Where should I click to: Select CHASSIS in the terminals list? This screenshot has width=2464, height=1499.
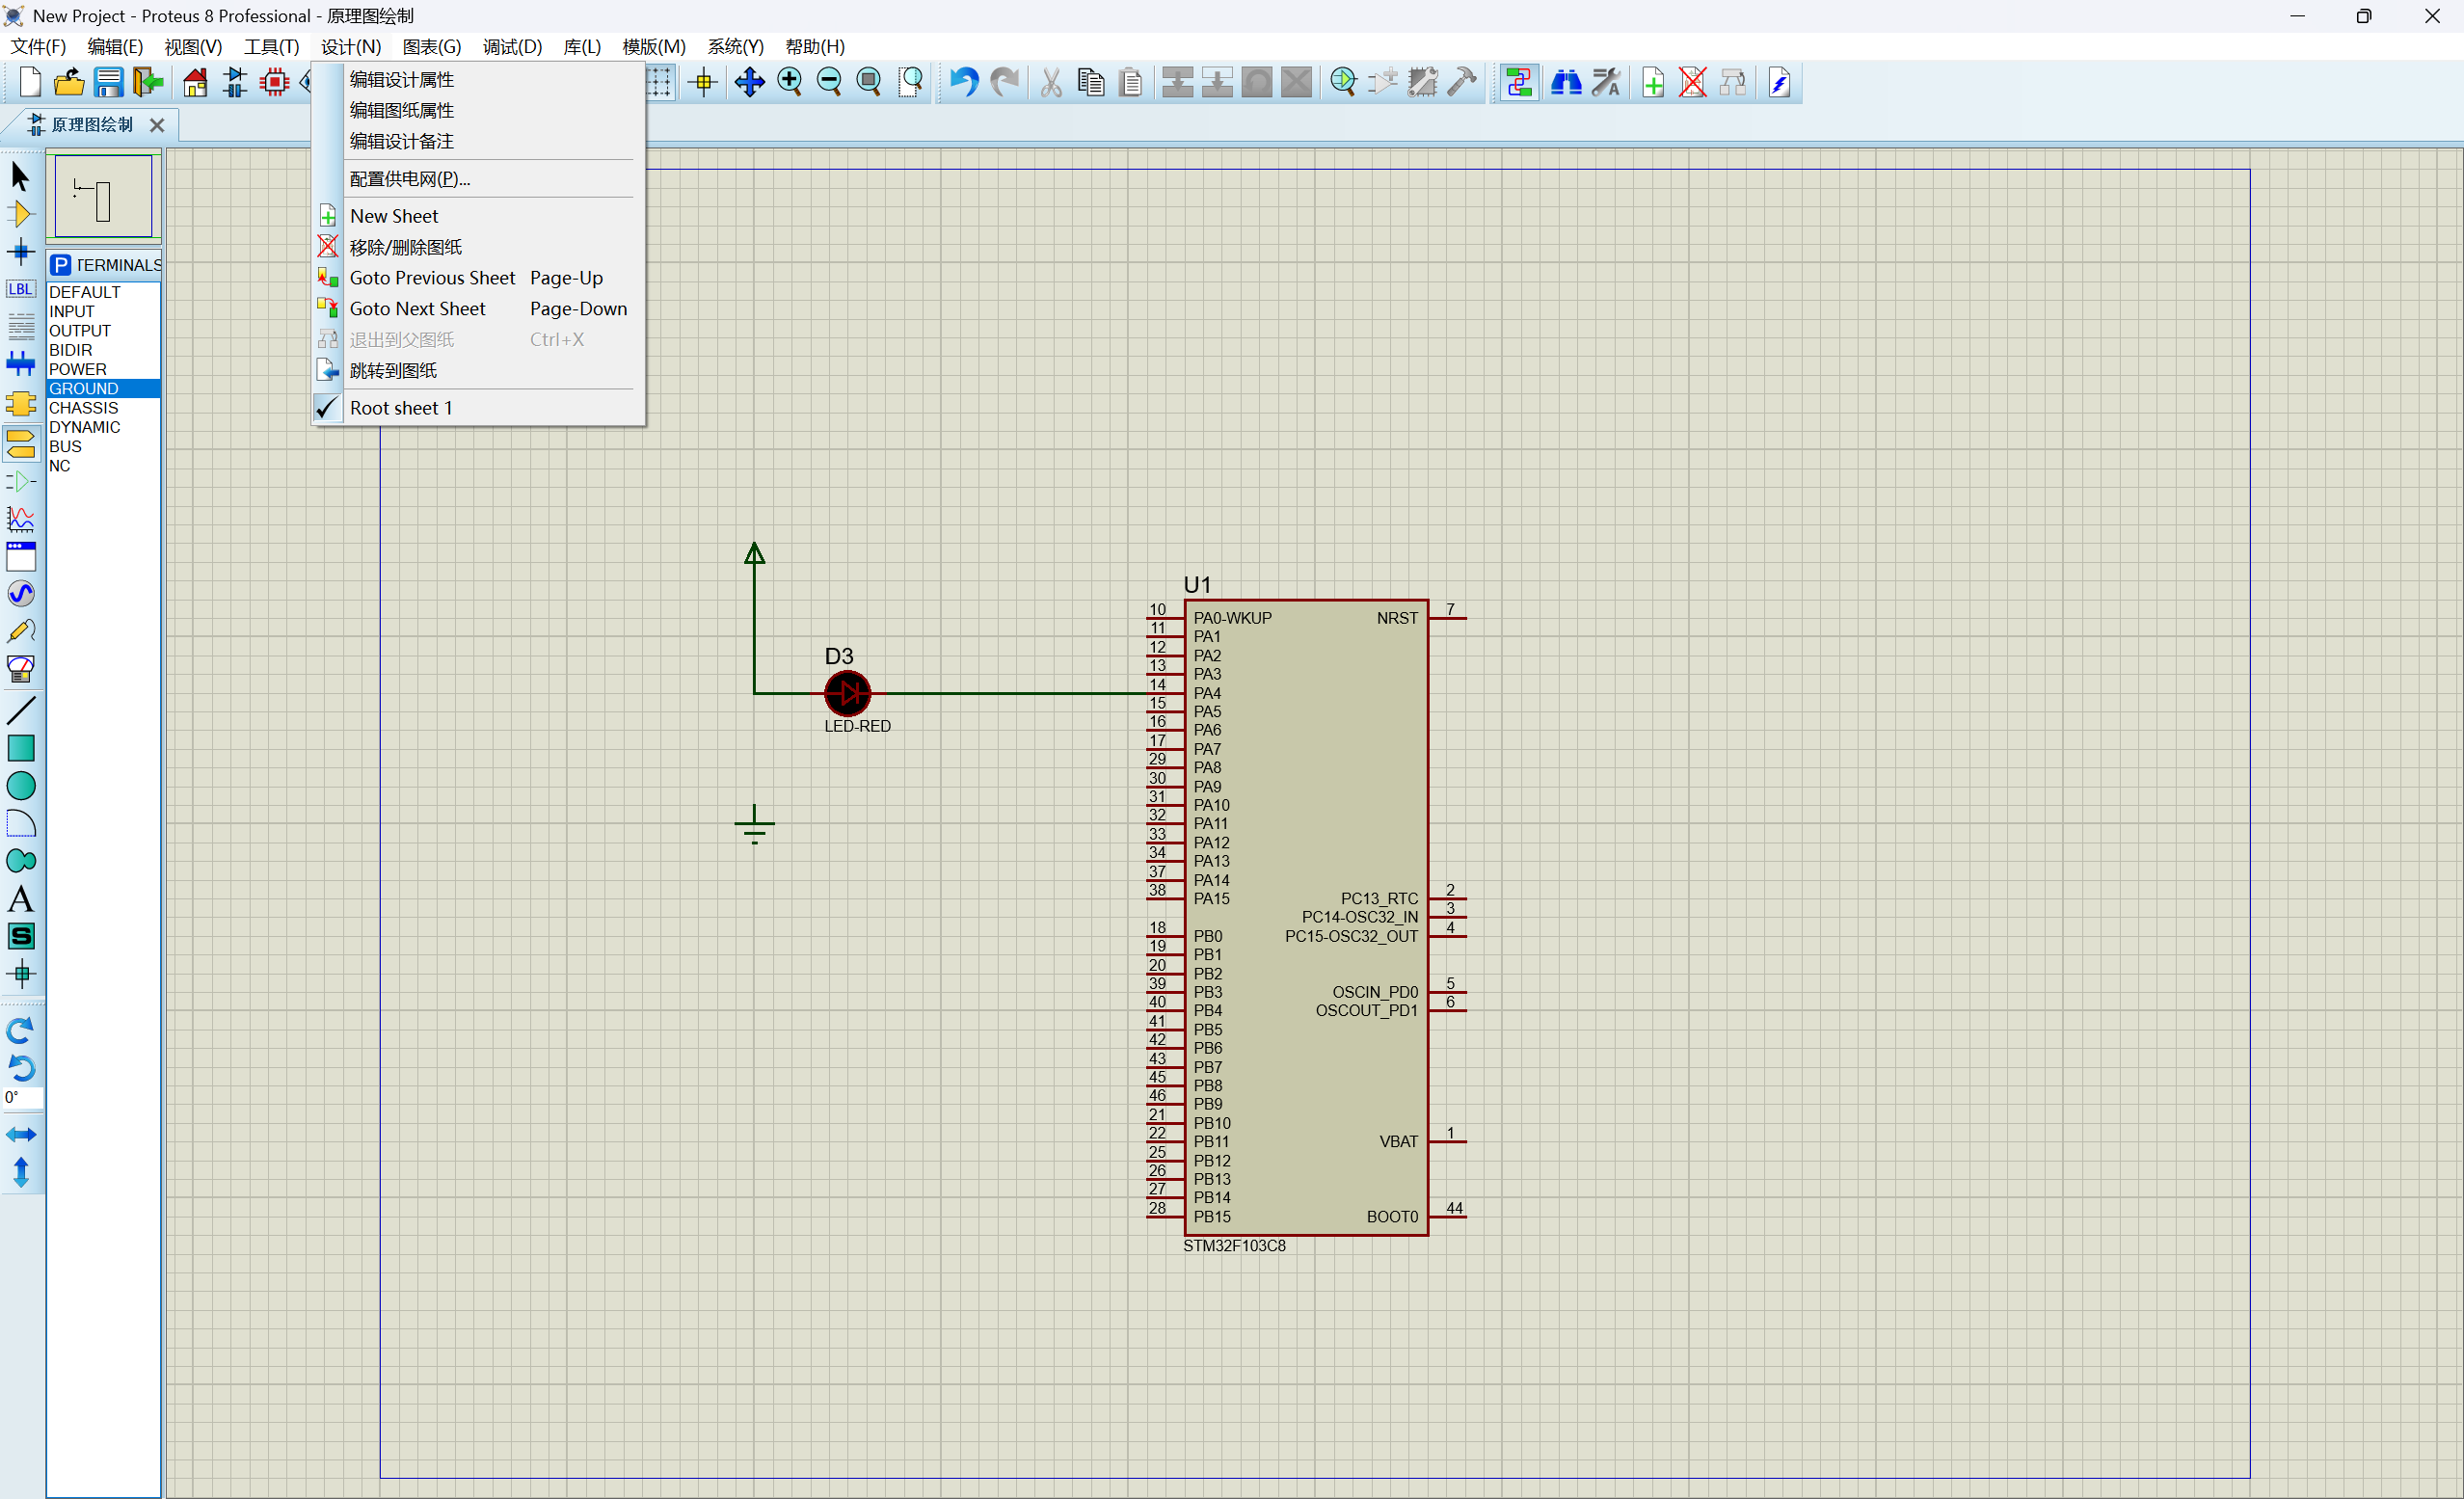click(104, 408)
